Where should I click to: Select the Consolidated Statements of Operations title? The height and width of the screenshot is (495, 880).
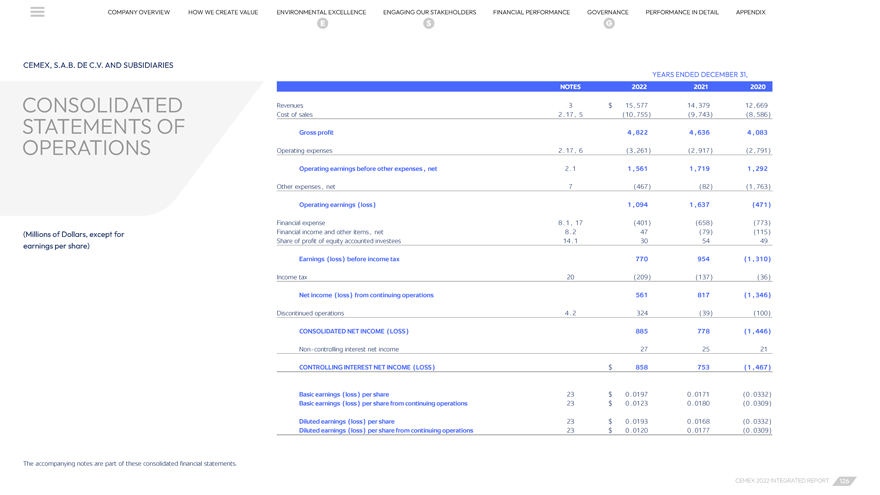(104, 126)
